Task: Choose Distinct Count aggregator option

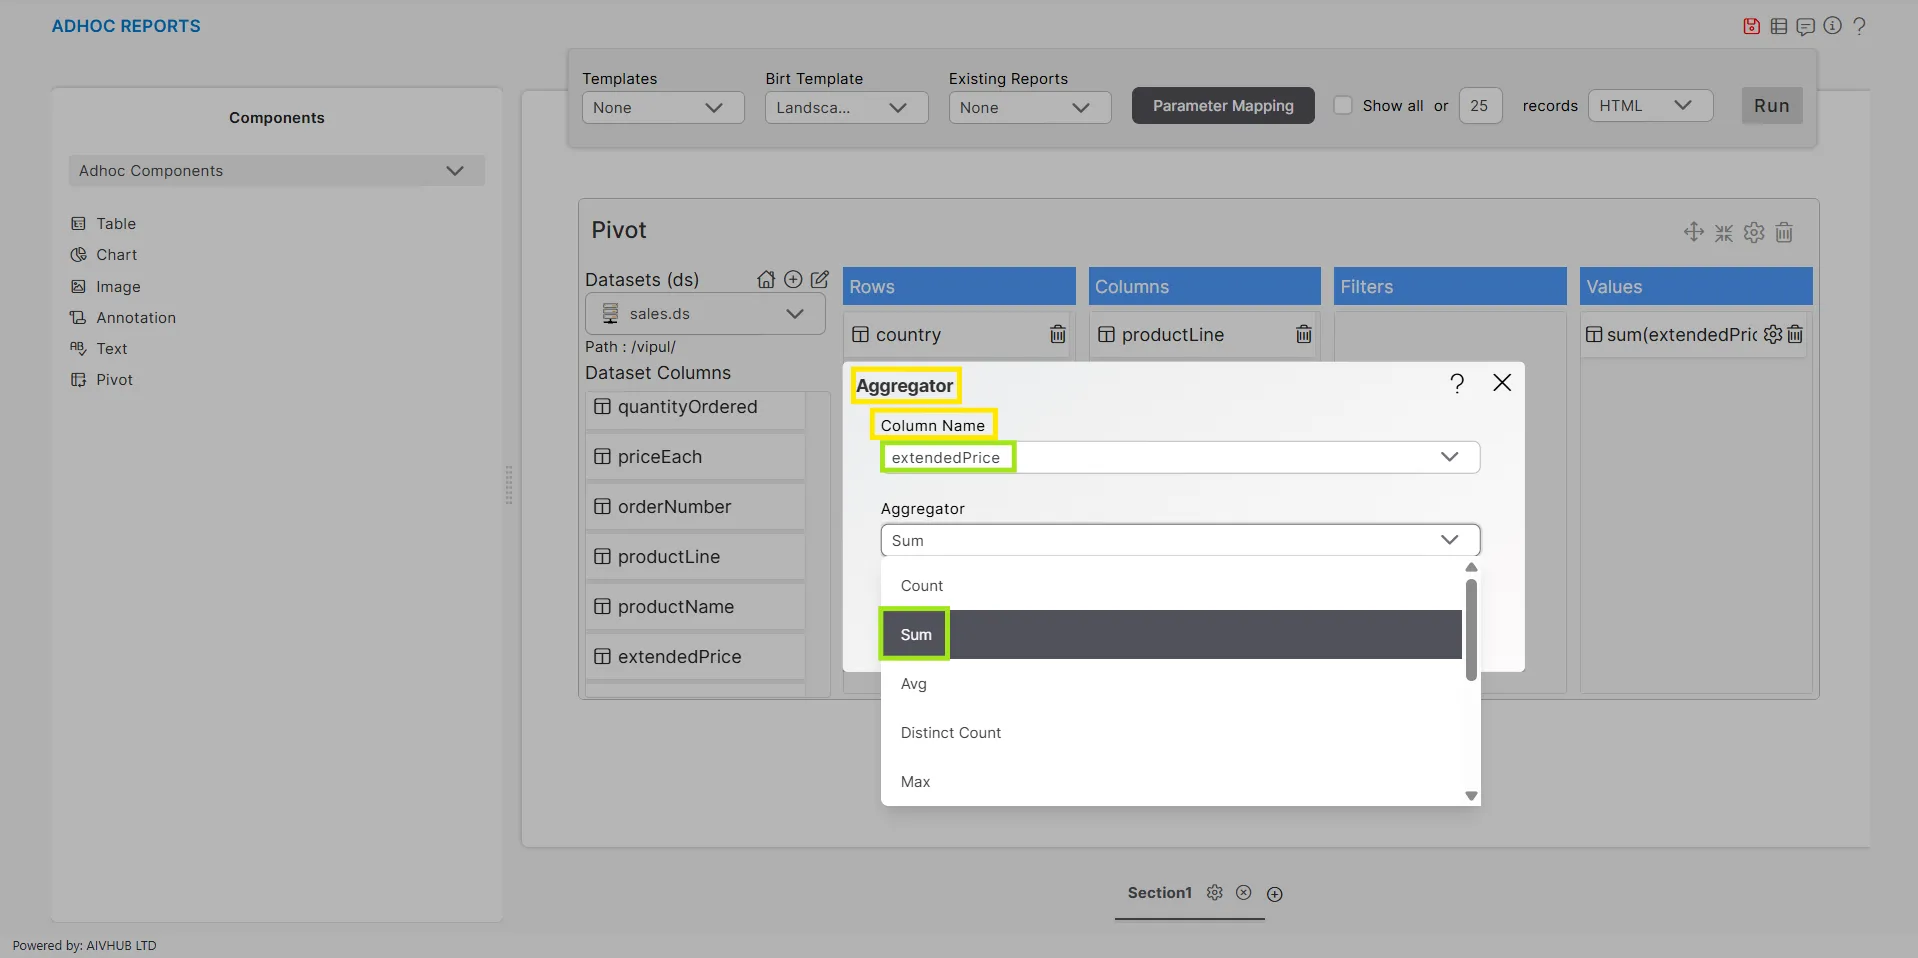Action: point(950,733)
